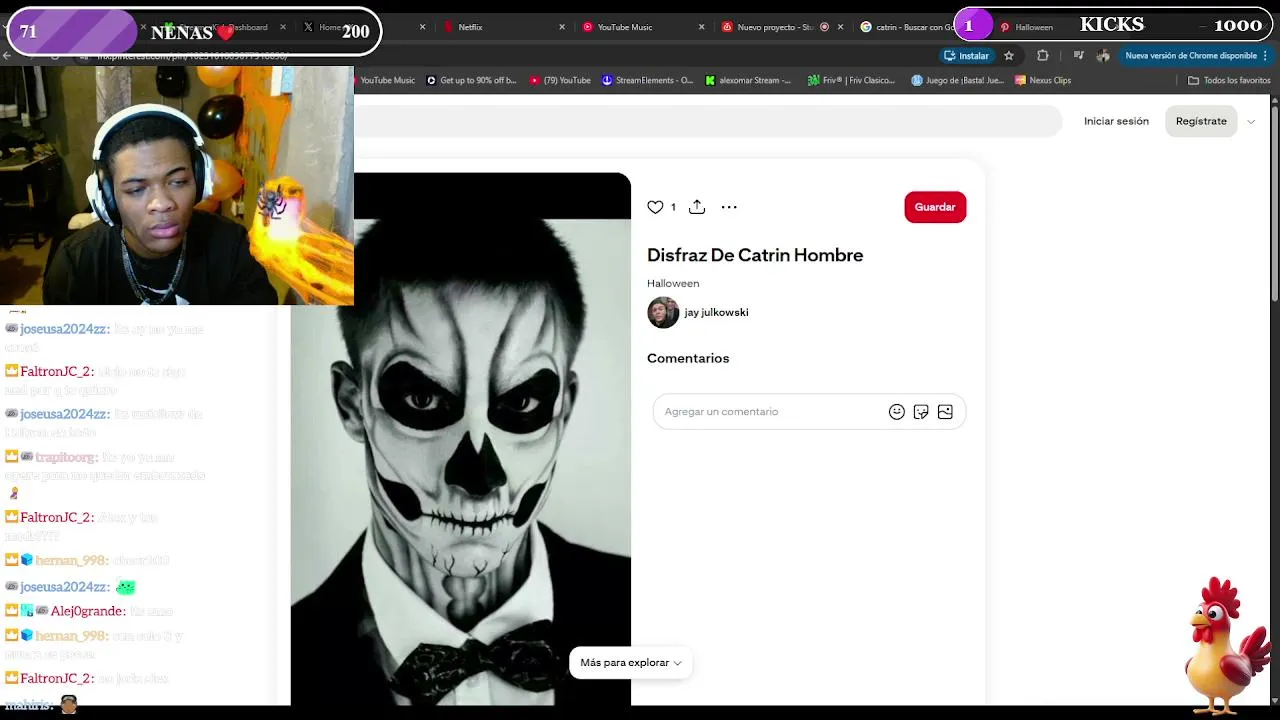Screen dimensions: 1280x720
Task: Expand the 'Más para explorar' dropdown
Action: click(631, 663)
